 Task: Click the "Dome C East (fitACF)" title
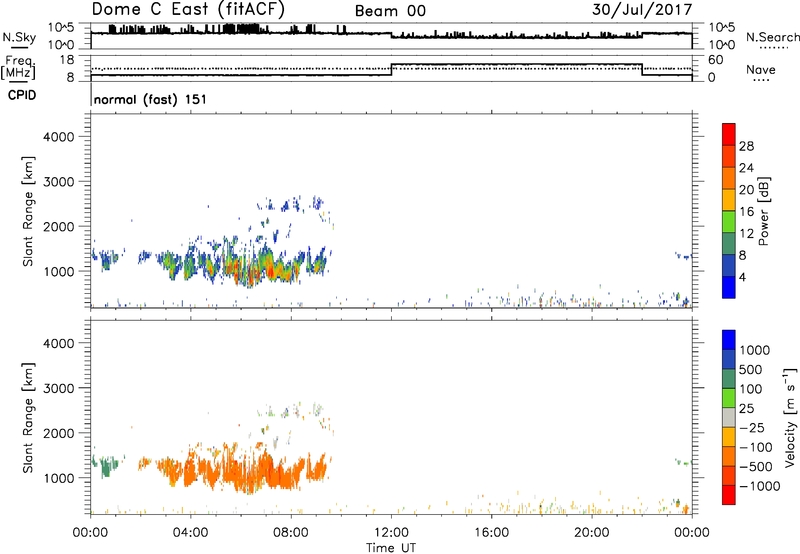[188, 9]
